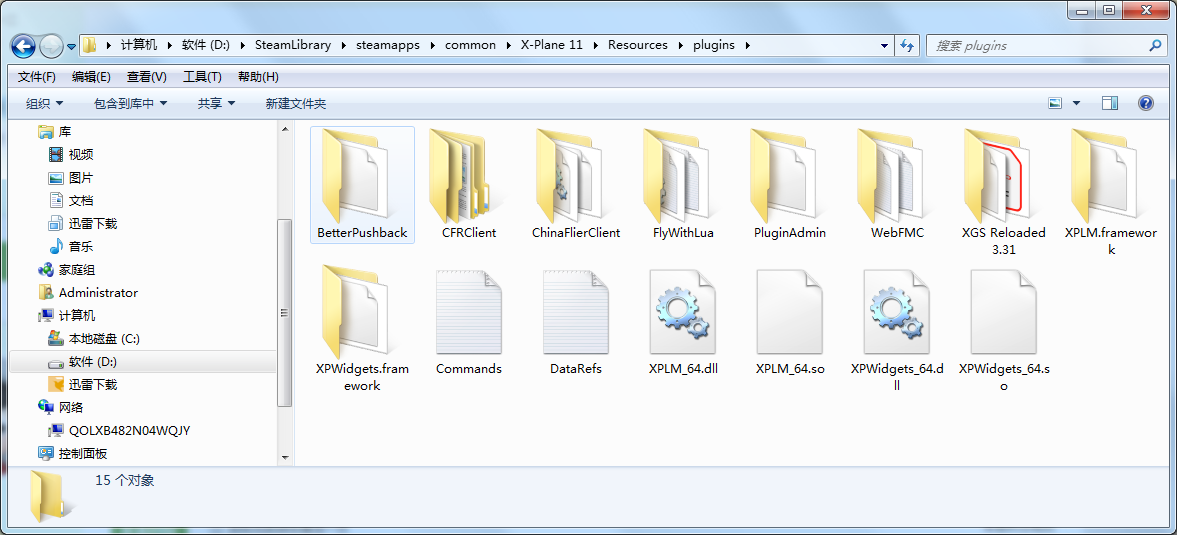Image resolution: width=1177 pixels, height=535 pixels.
Task: Click steamapps in address breadcrumb
Action: click(388, 45)
